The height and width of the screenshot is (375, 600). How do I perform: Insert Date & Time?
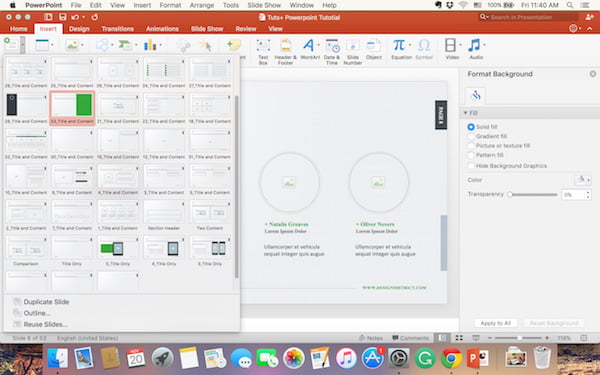tap(332, 51)
